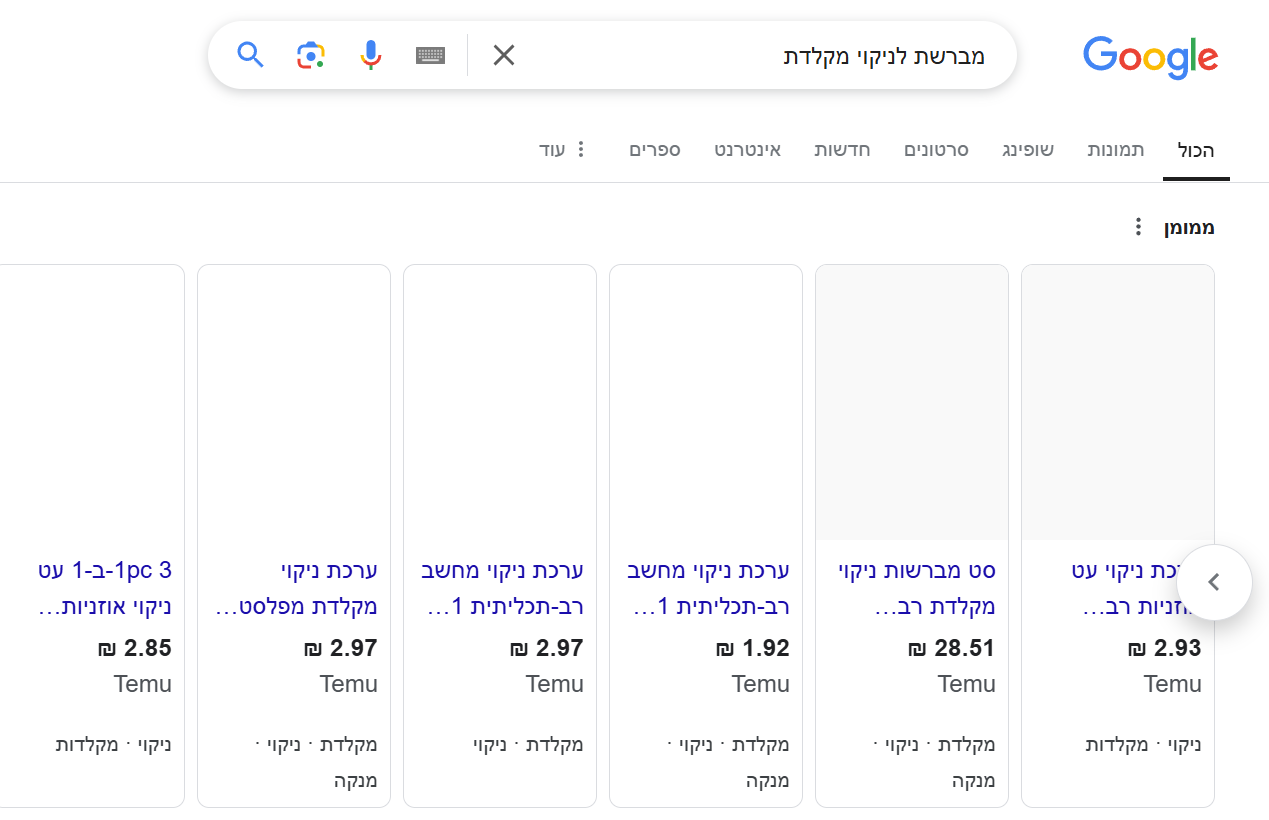Start voice search with the microphone icon
Viewport: 1269px width, 820px height.
pos(370,55)
